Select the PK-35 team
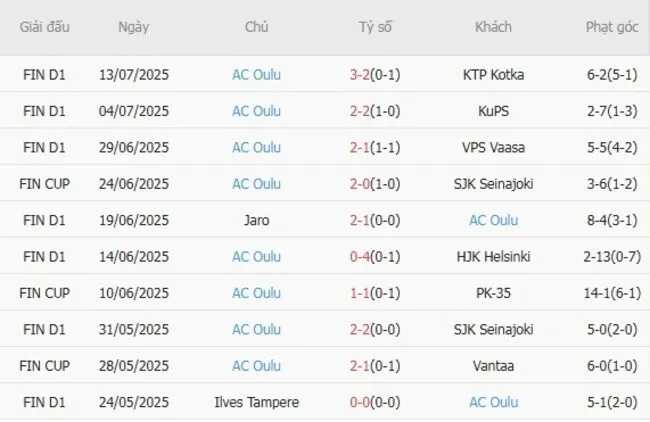 click(493, 293)
